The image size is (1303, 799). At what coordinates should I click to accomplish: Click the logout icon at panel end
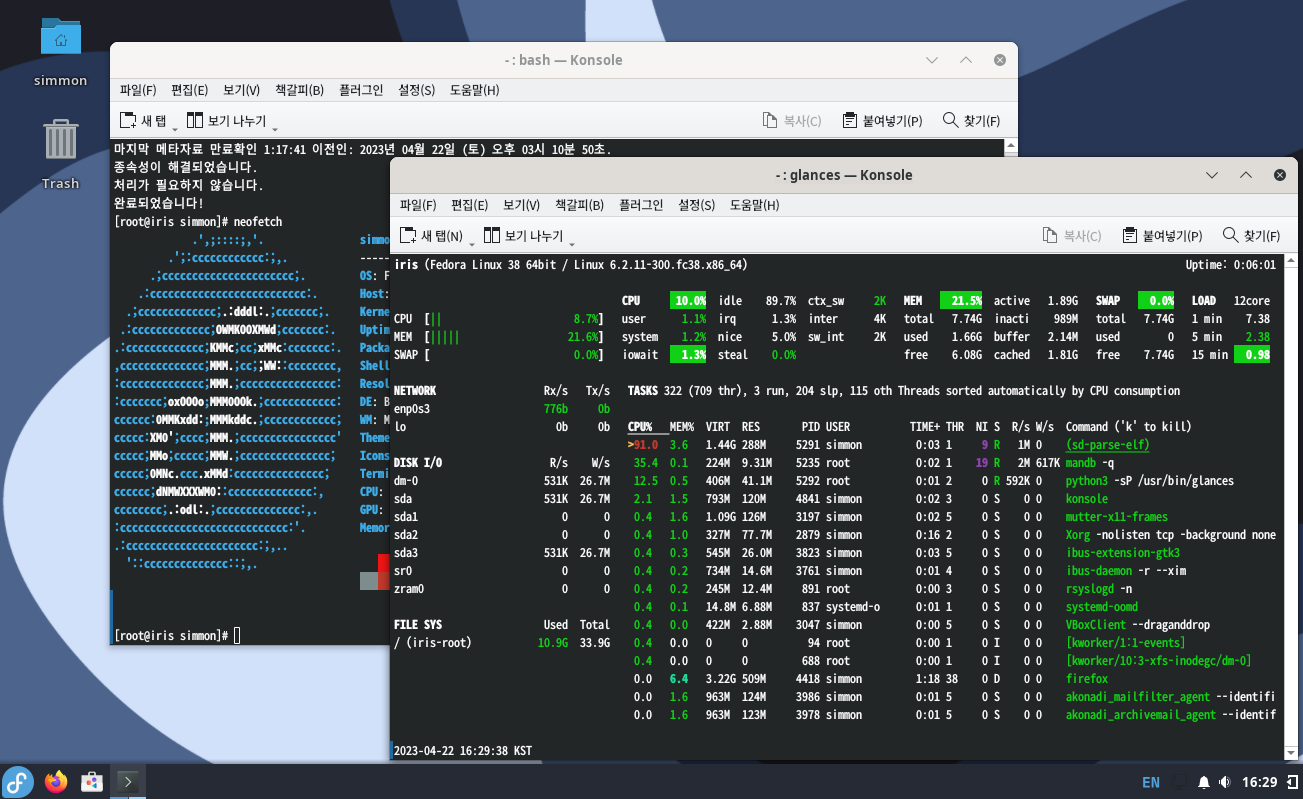tap(1292, 782)
